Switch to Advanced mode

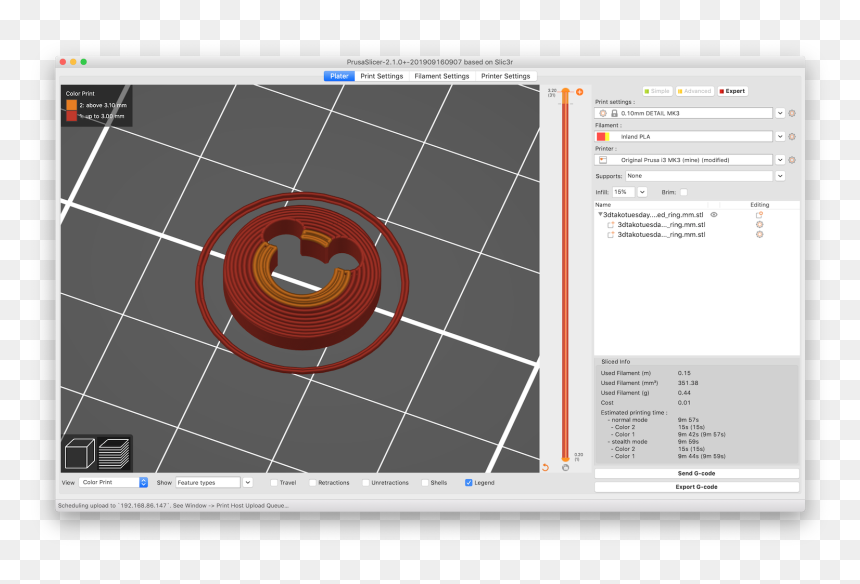click(694, 91)
